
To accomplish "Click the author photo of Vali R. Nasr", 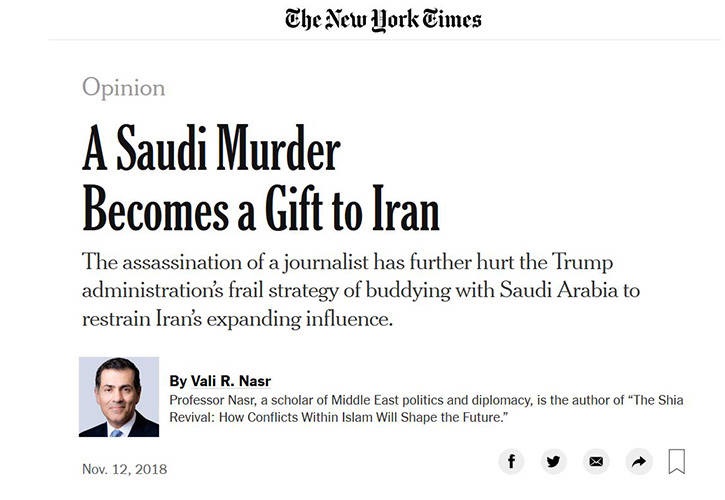I will [x=119, y=397].
